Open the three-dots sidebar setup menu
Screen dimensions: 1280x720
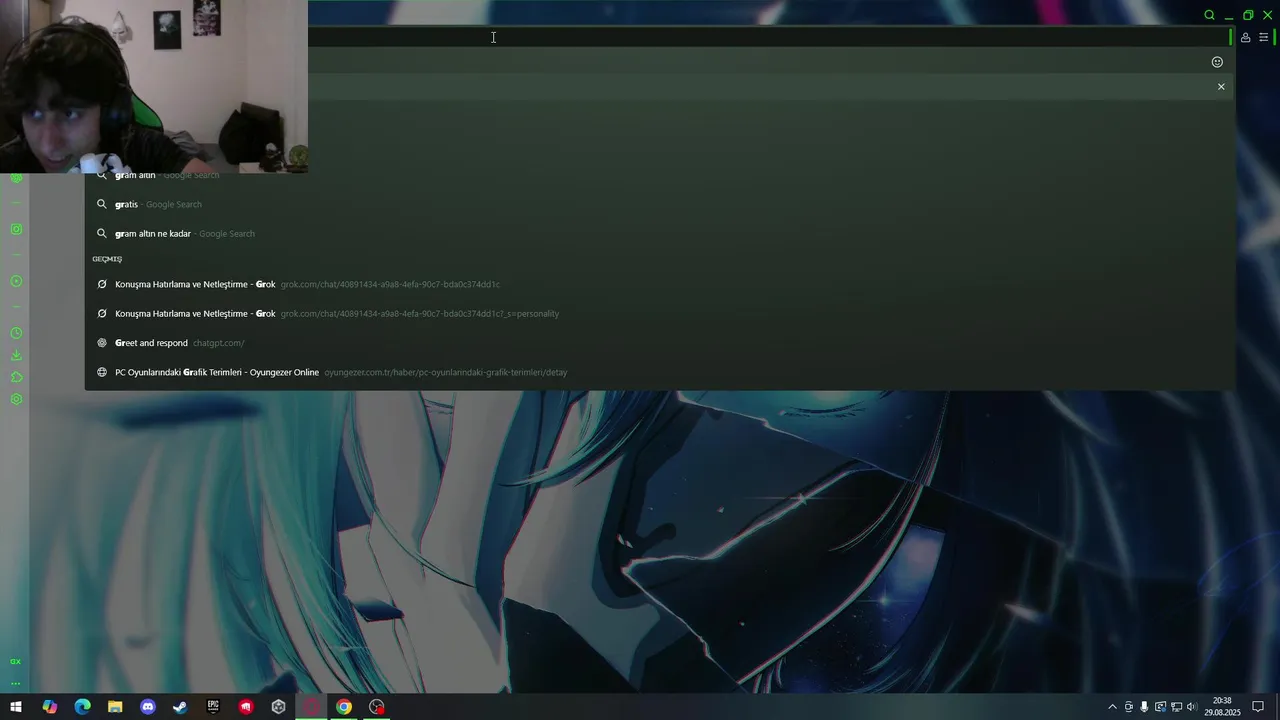coord(15,684)
